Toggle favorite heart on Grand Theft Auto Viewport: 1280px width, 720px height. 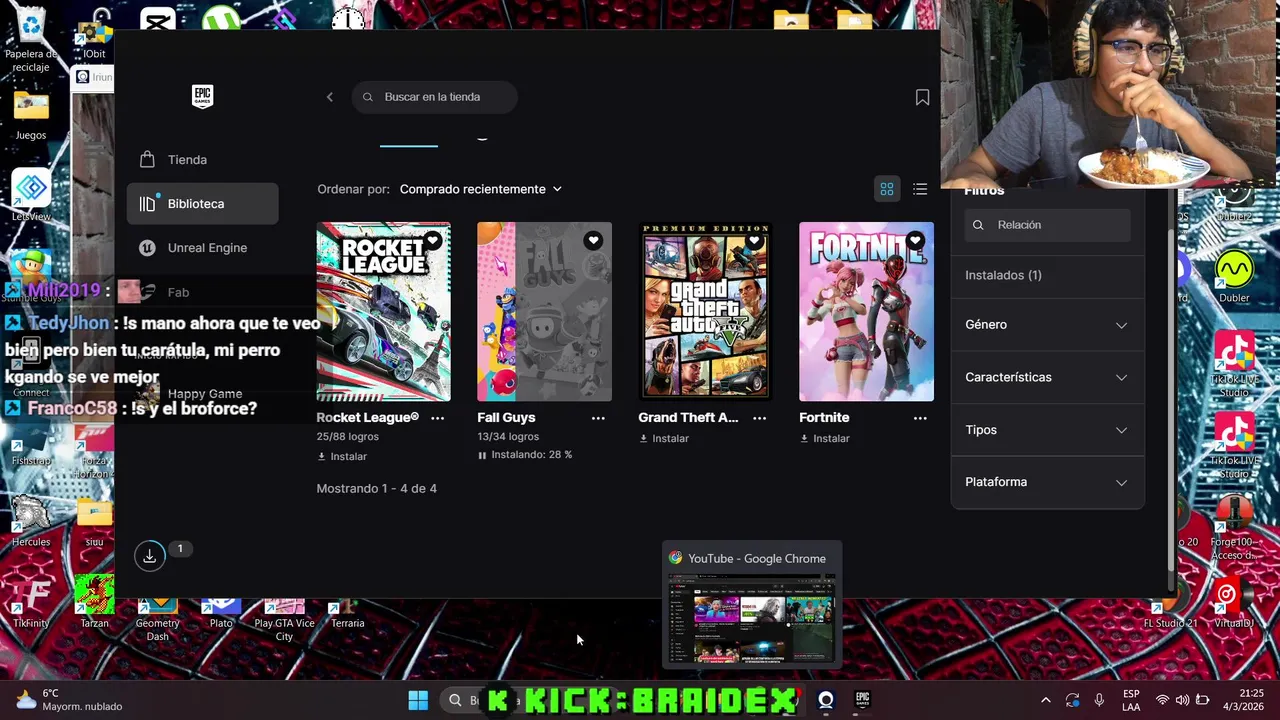click(754, 241)
